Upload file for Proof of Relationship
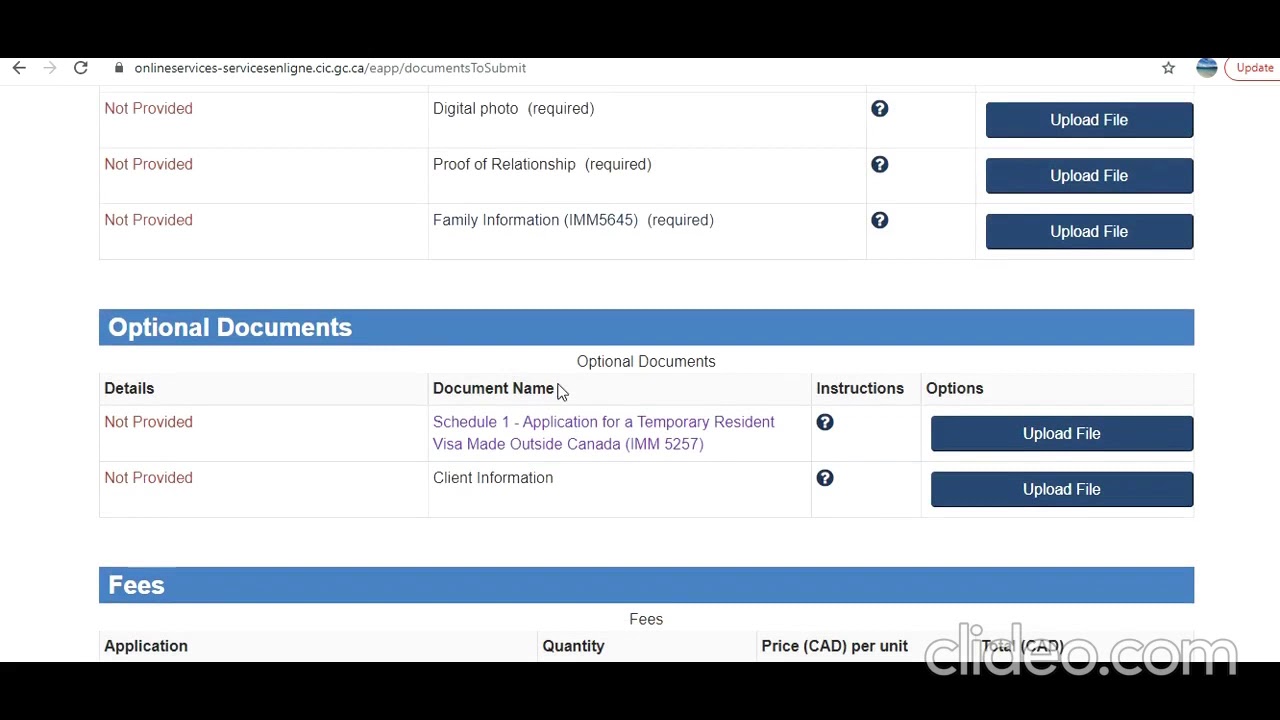 pos(1088,176)
